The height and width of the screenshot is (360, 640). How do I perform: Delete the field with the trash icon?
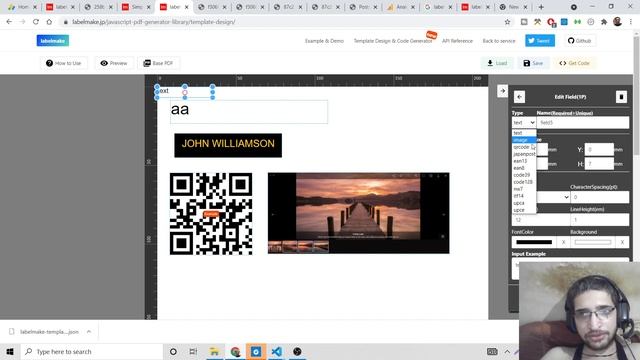pos(621,97)
